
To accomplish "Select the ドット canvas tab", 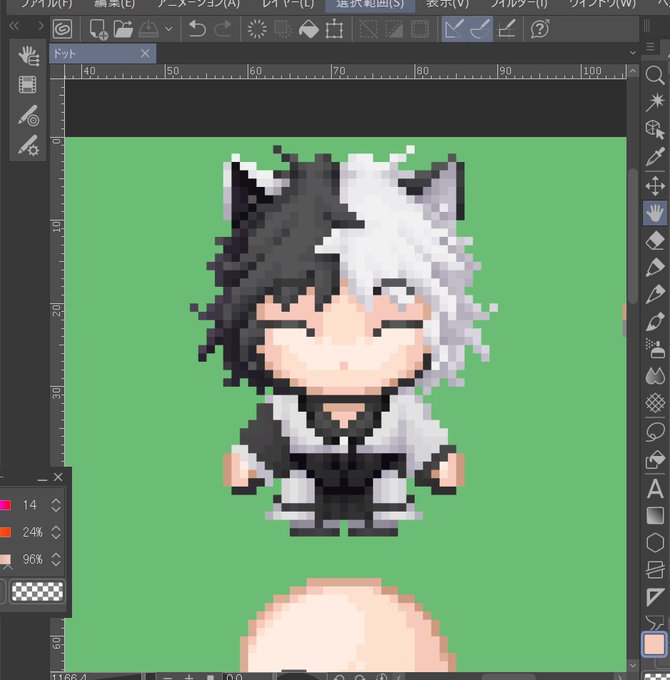I will pos(102,54).
